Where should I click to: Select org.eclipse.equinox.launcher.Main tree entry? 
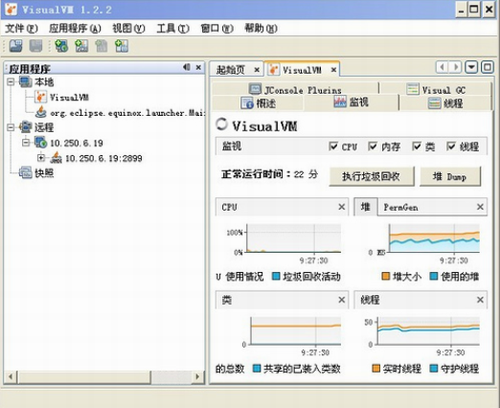click(127, 113)
